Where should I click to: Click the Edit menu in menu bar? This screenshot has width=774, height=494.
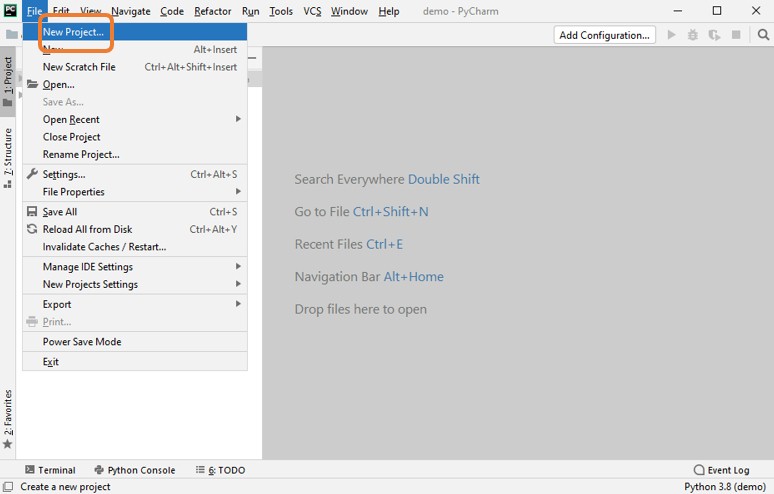pos(61,11)
